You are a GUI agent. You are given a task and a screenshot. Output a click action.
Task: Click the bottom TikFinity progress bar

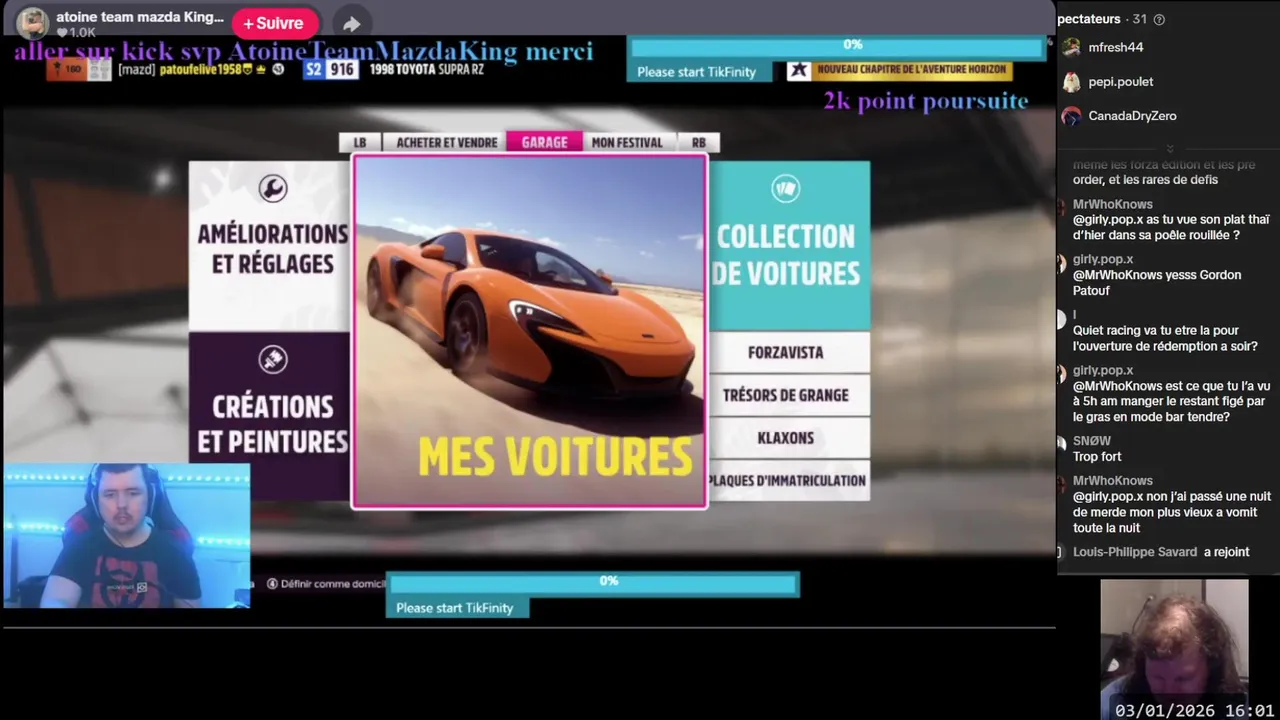[593, 582]
